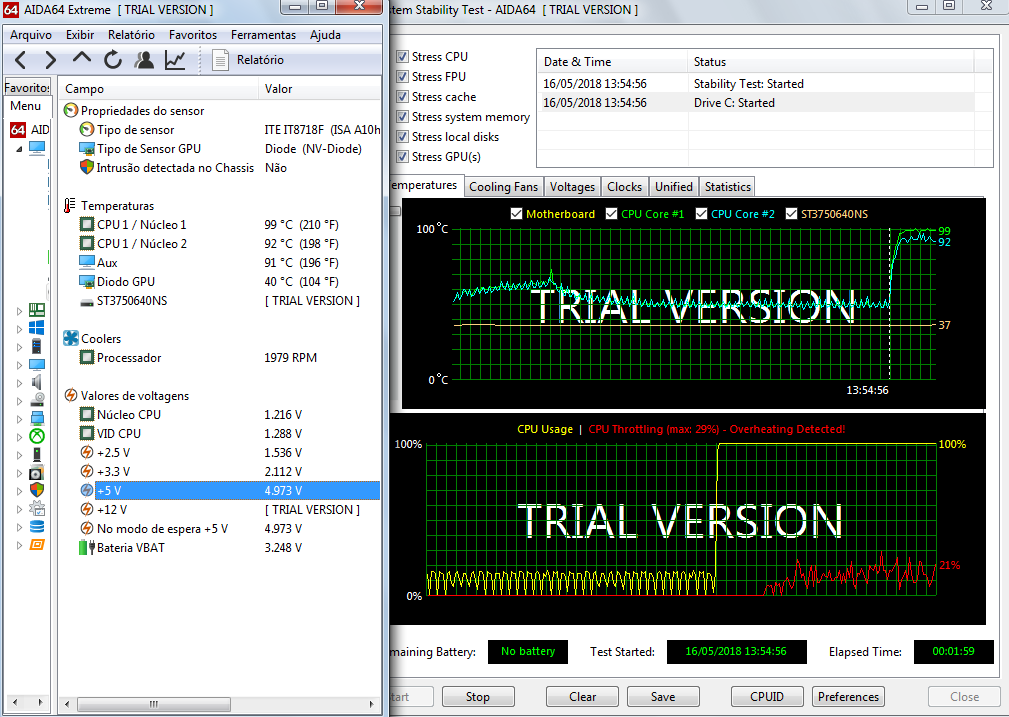Toggle the CPU Core #1 graph checkbox
The width and height of the screenshot is (1009, 717).
[x=611, y=214]
